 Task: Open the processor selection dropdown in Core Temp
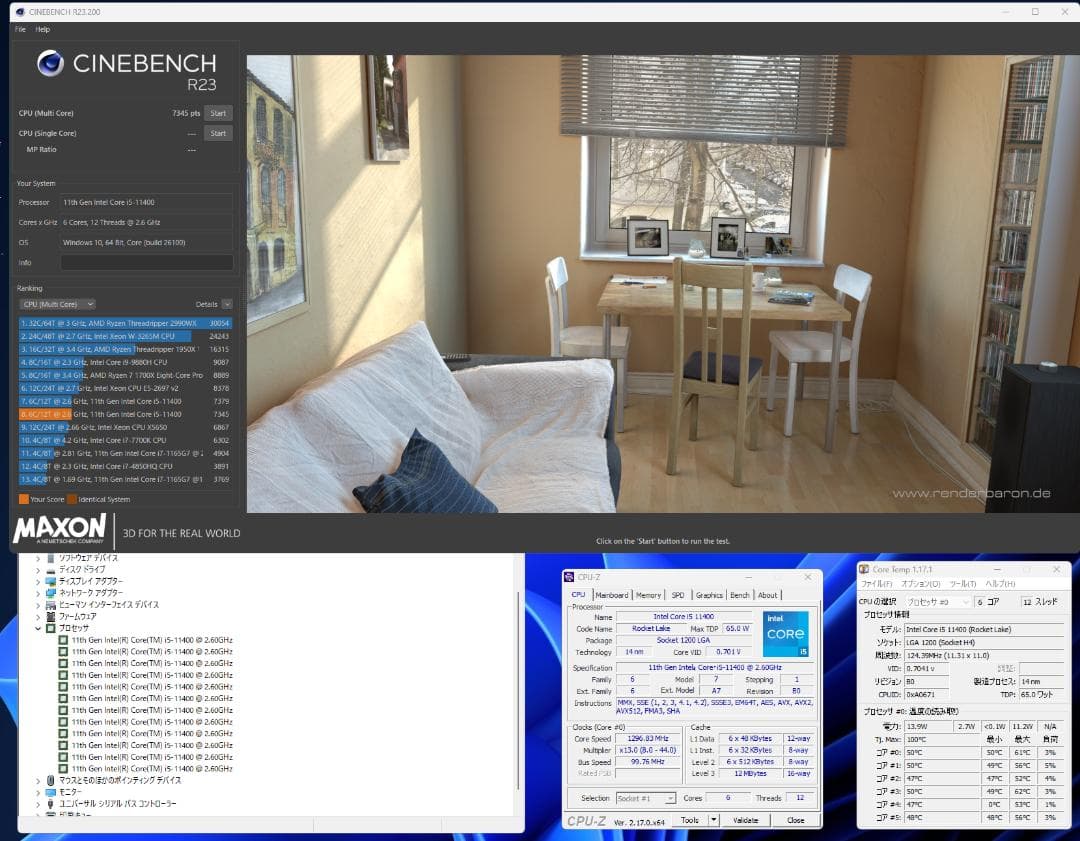938,602
